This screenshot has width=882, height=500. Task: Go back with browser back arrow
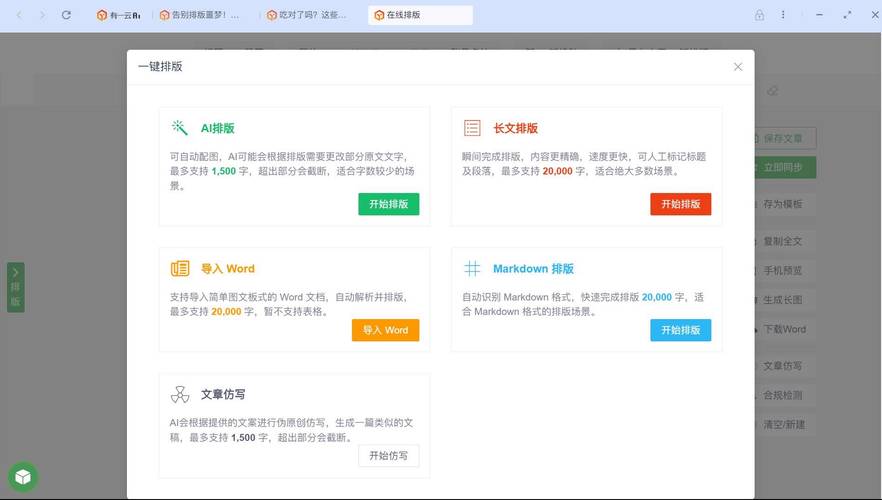pyautogui.click(x=19, y=15)
